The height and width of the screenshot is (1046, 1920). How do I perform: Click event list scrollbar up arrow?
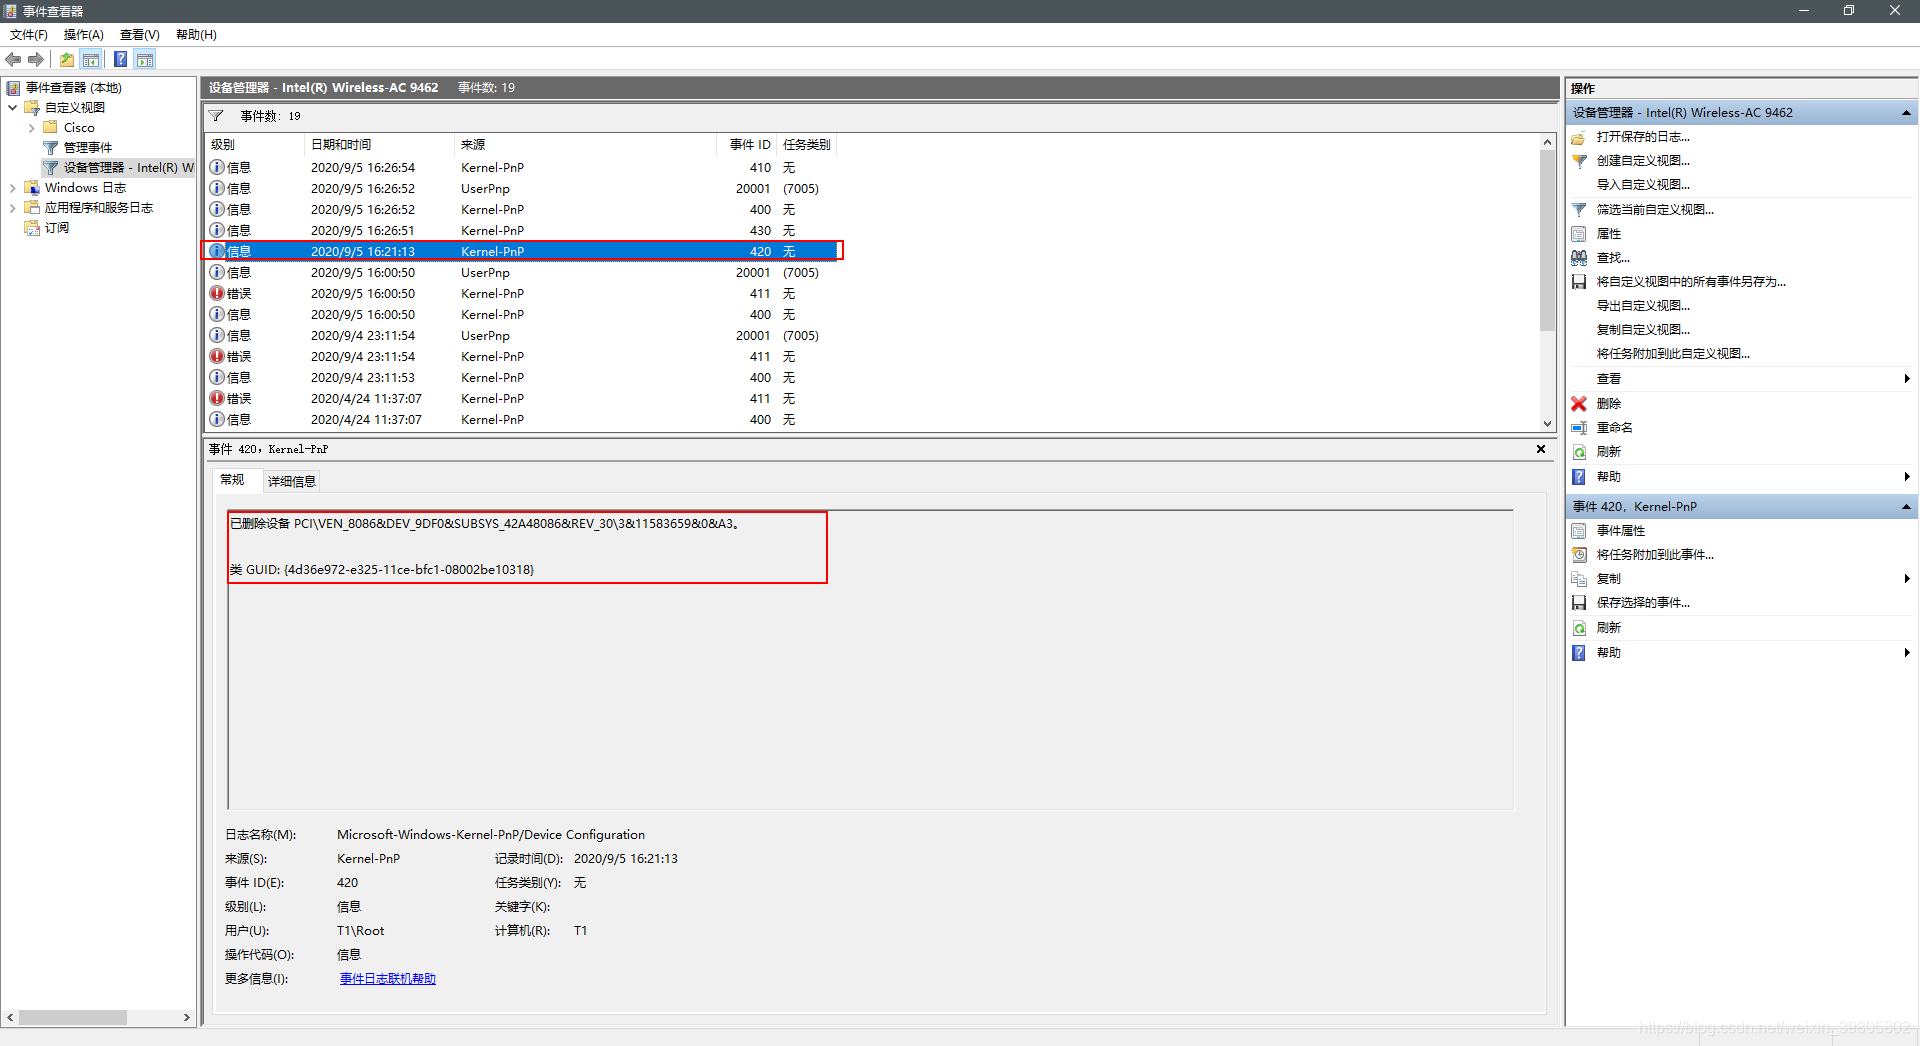(x=1547, y=142)
